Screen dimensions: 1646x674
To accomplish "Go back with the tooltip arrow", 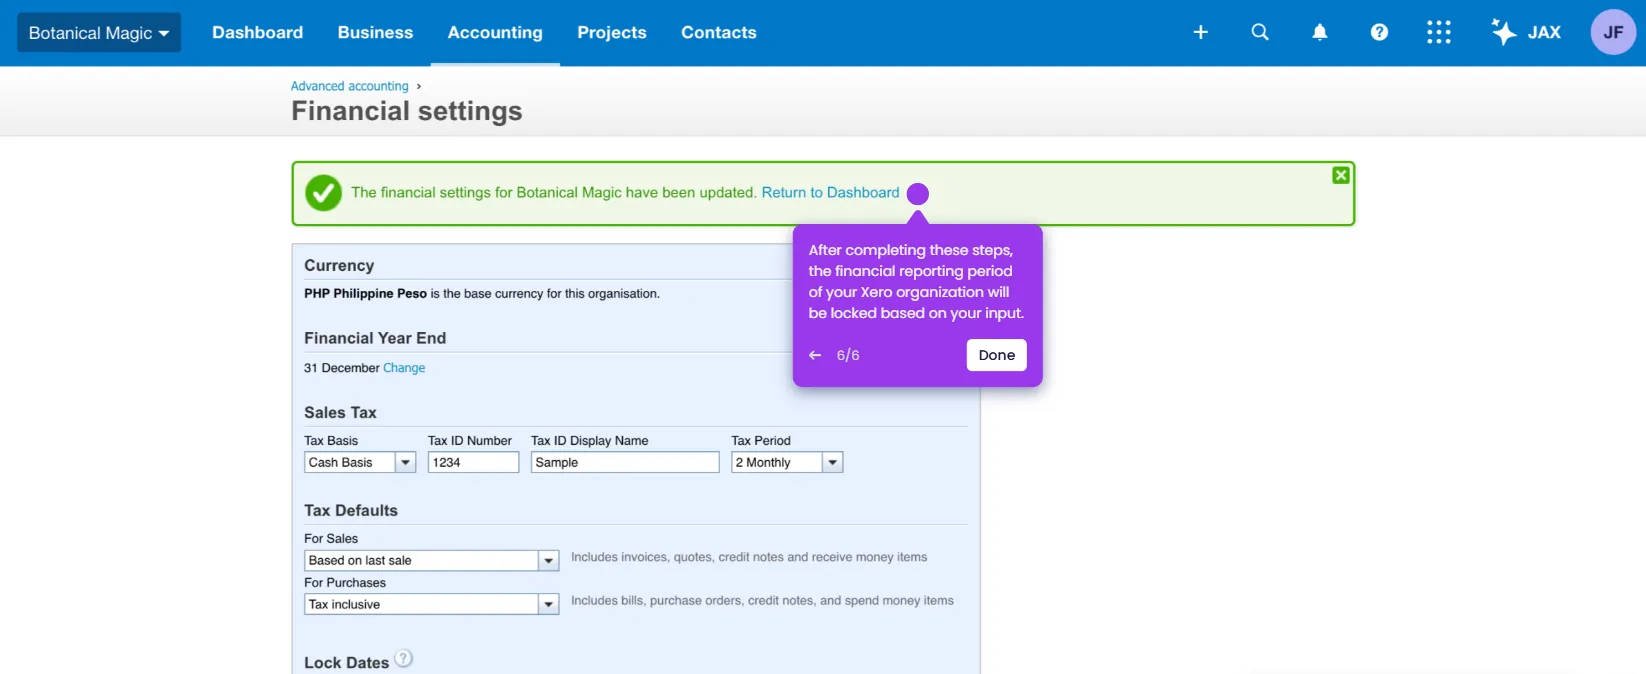I will [815, 355].
